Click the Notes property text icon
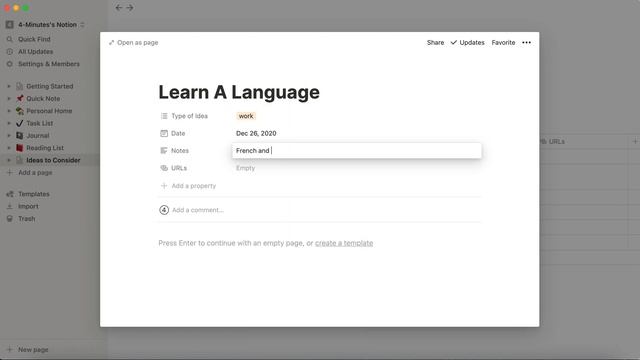Screen dimensions: 640x360 tap(164, 151)
